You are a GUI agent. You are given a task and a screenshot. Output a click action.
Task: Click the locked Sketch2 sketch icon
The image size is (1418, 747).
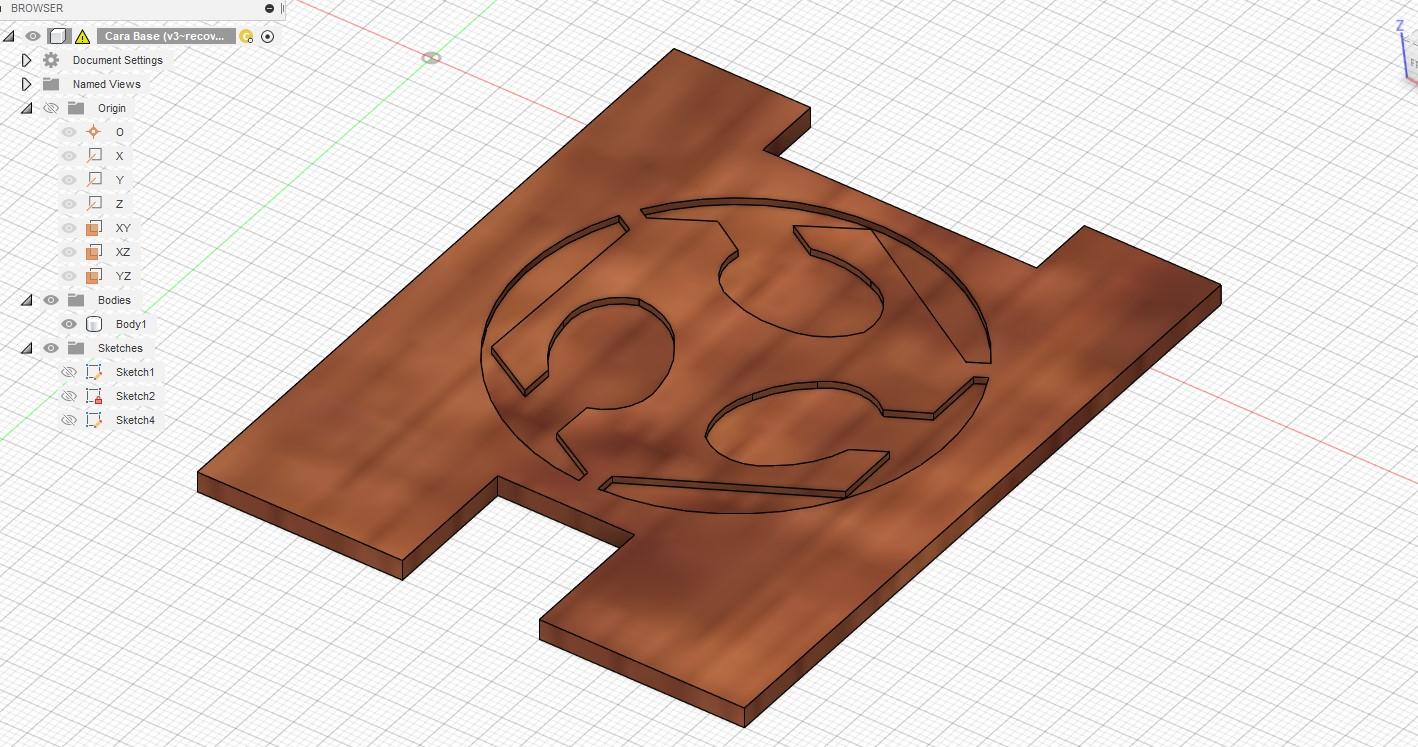(x=94, y=396)
